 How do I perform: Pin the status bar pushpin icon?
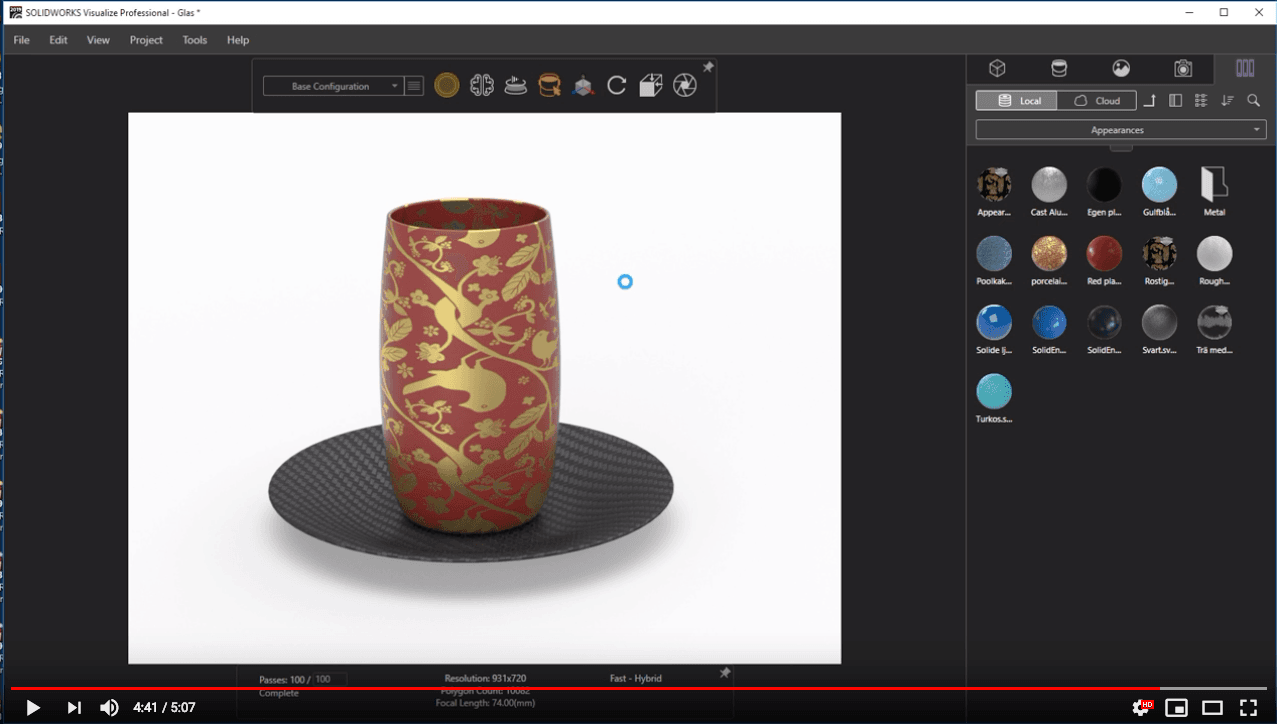tap(725, 673)
